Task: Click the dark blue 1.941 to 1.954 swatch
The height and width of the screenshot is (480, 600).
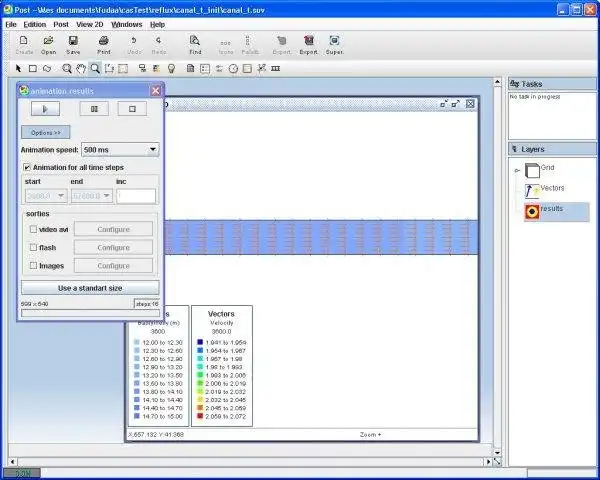Action: [200, 342]
